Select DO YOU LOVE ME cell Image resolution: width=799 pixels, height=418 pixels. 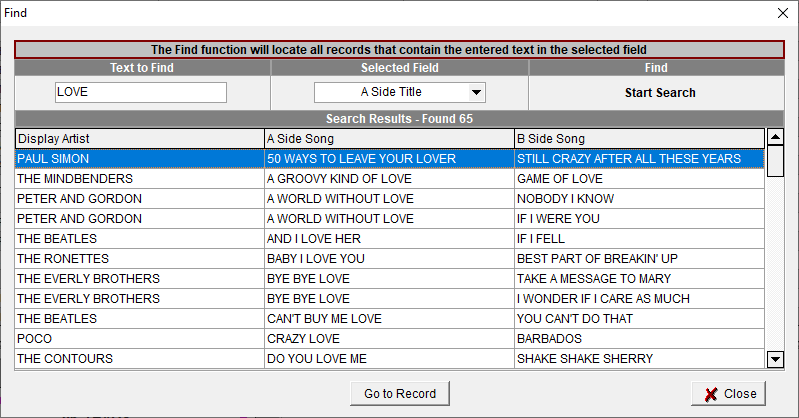point(390,358)
